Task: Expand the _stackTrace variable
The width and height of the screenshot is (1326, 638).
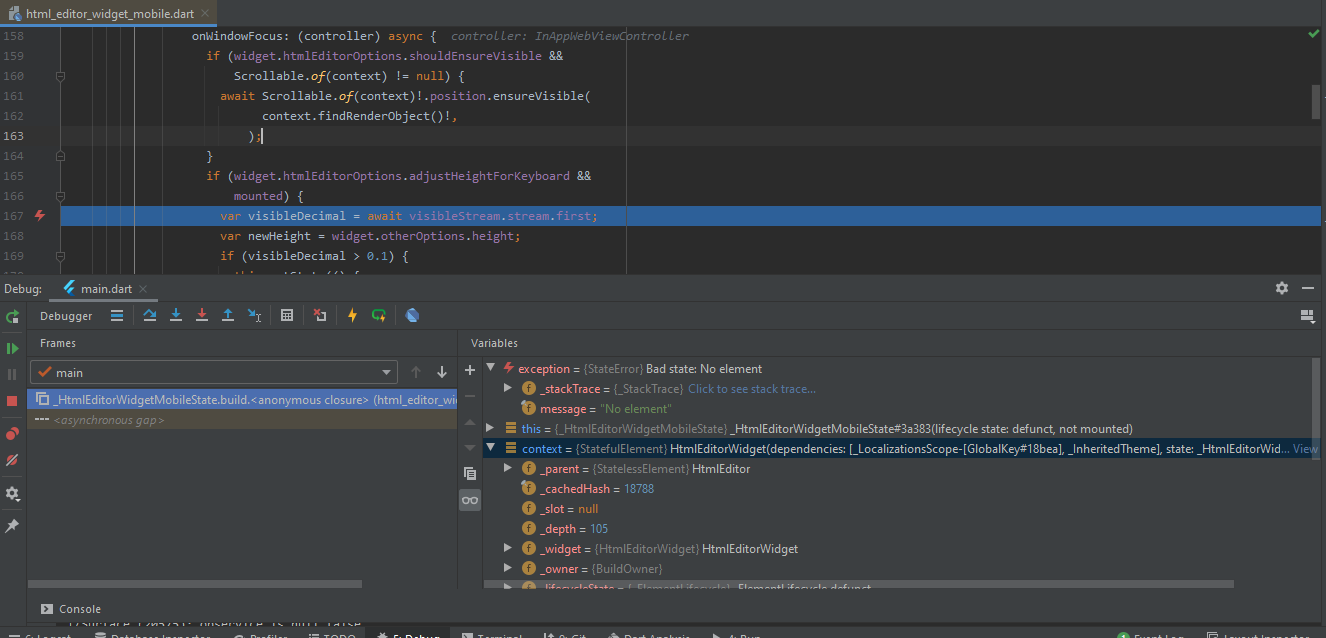Action: click(x=507, y=388)
